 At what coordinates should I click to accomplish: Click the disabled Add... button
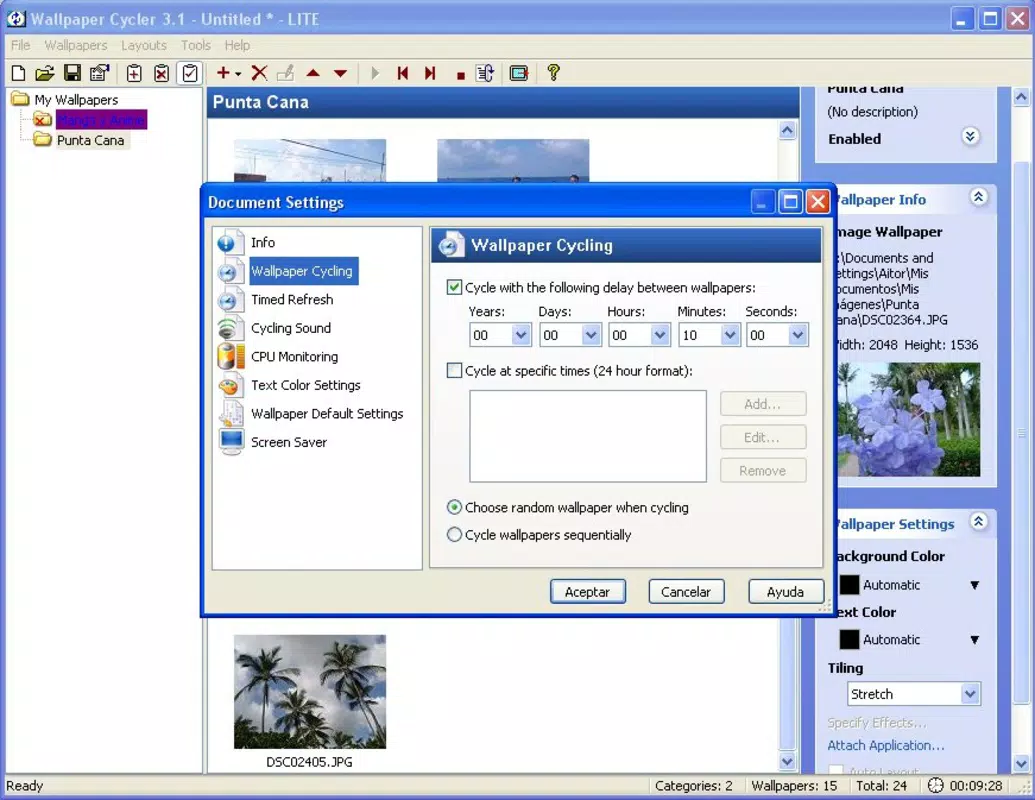point(763,404)
